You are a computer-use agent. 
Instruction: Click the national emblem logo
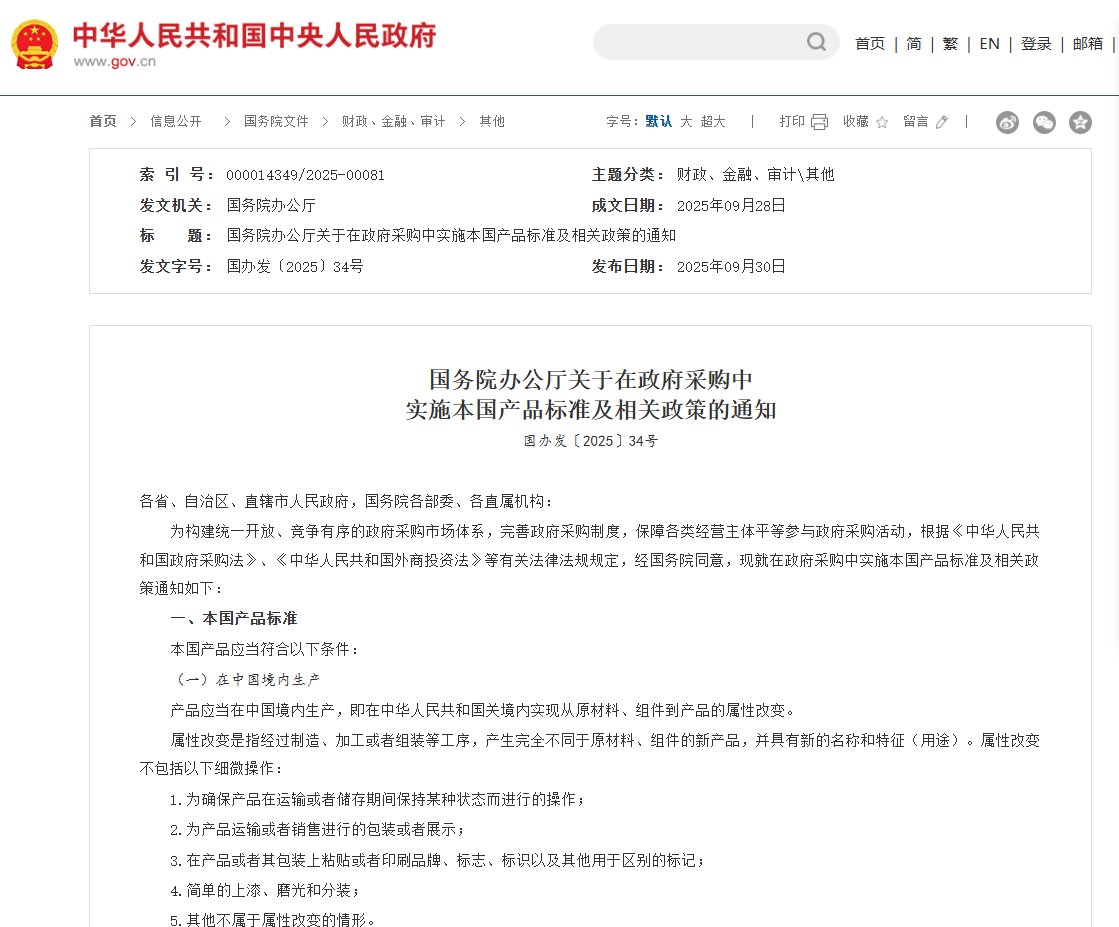(35, 44)
